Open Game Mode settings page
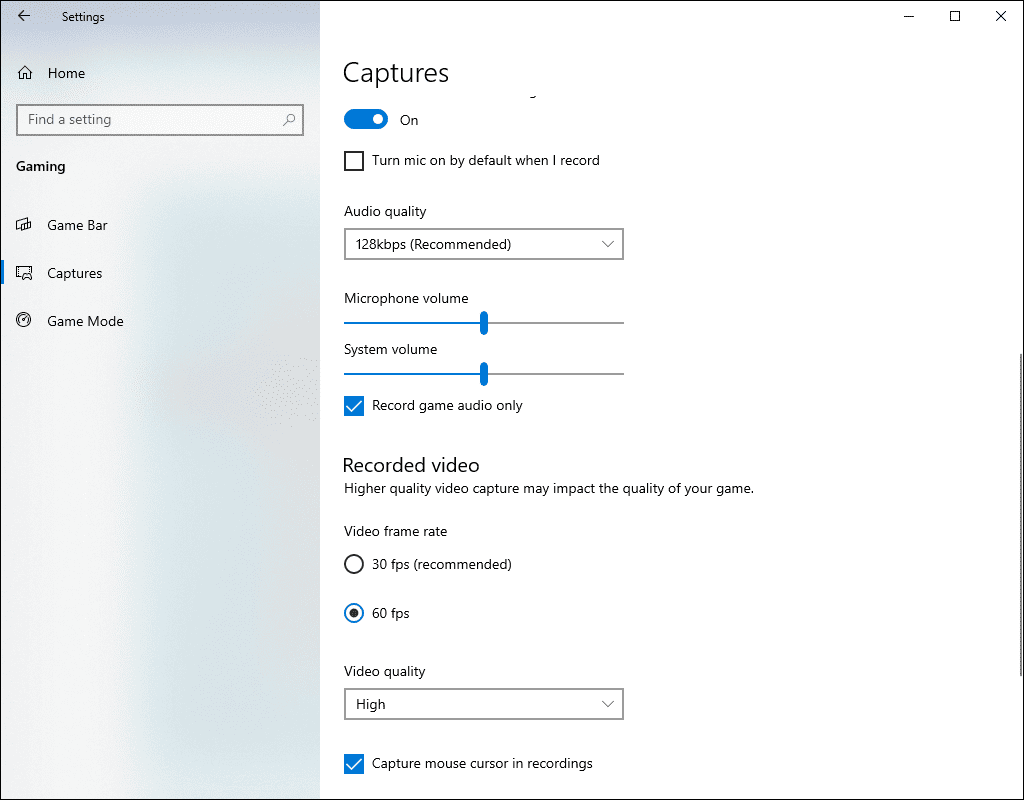Screen dimensions: 1024x800 click(x=84, y=321)
